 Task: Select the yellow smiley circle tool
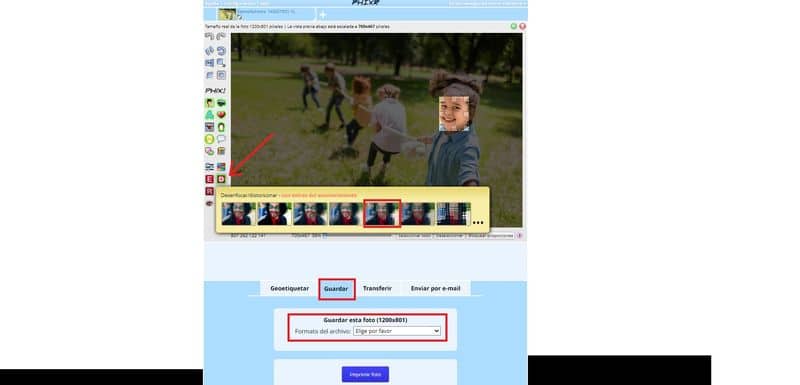pyautogui.click(x=209, y=139)
